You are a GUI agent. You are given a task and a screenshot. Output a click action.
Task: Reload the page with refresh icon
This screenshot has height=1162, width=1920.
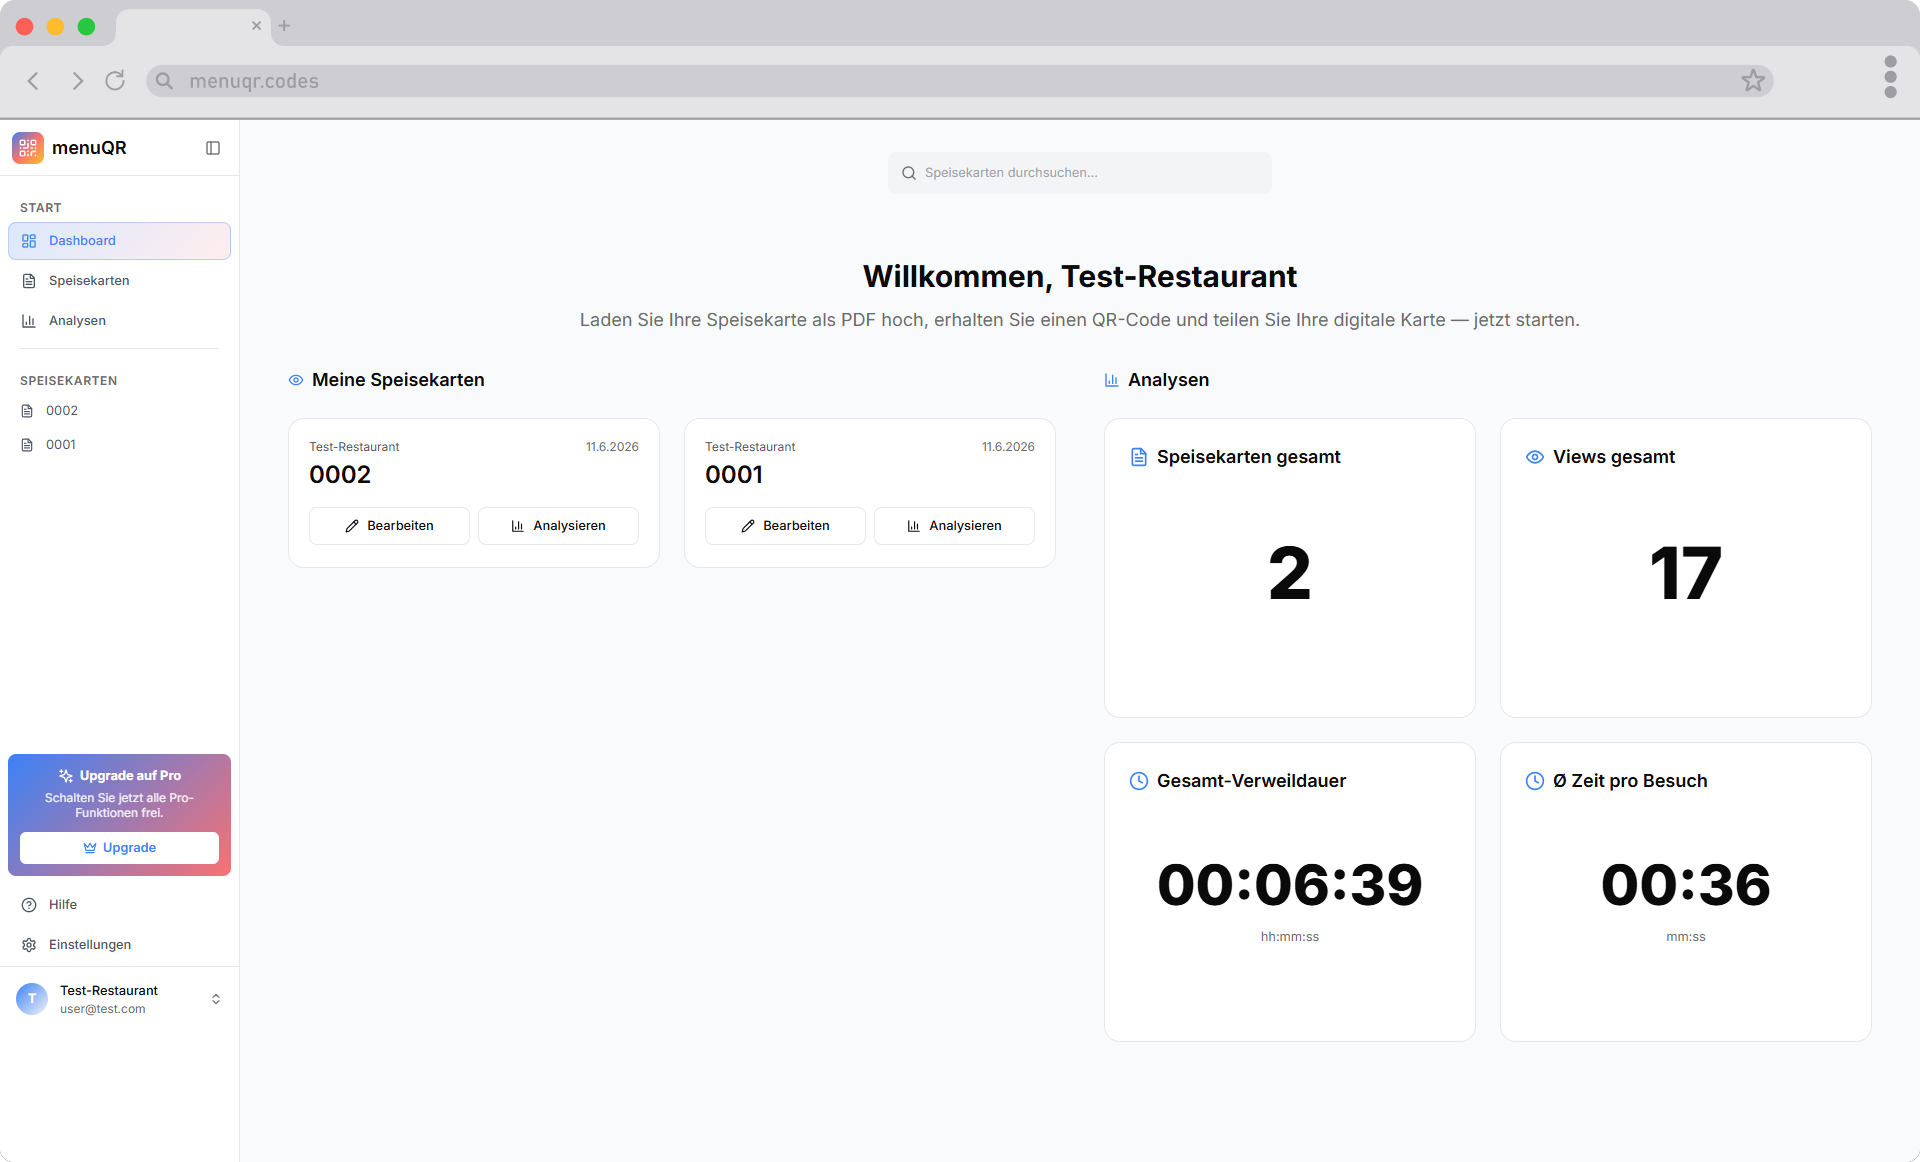(115, 81)
